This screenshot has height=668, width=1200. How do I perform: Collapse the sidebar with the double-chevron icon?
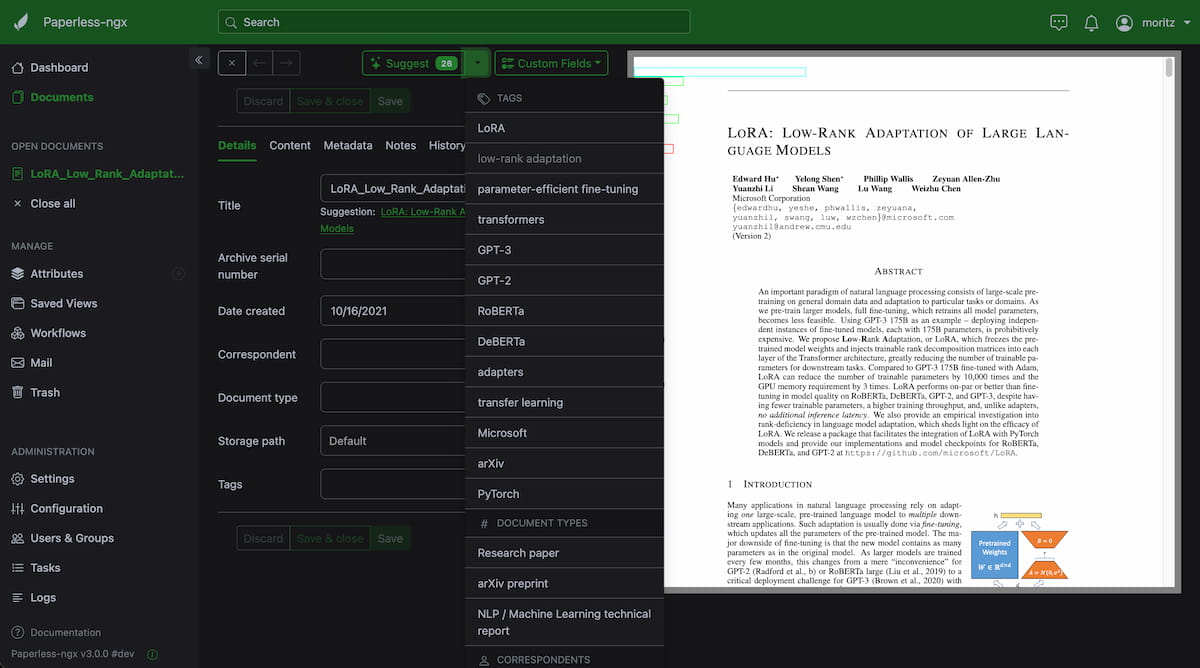point(199,60)
